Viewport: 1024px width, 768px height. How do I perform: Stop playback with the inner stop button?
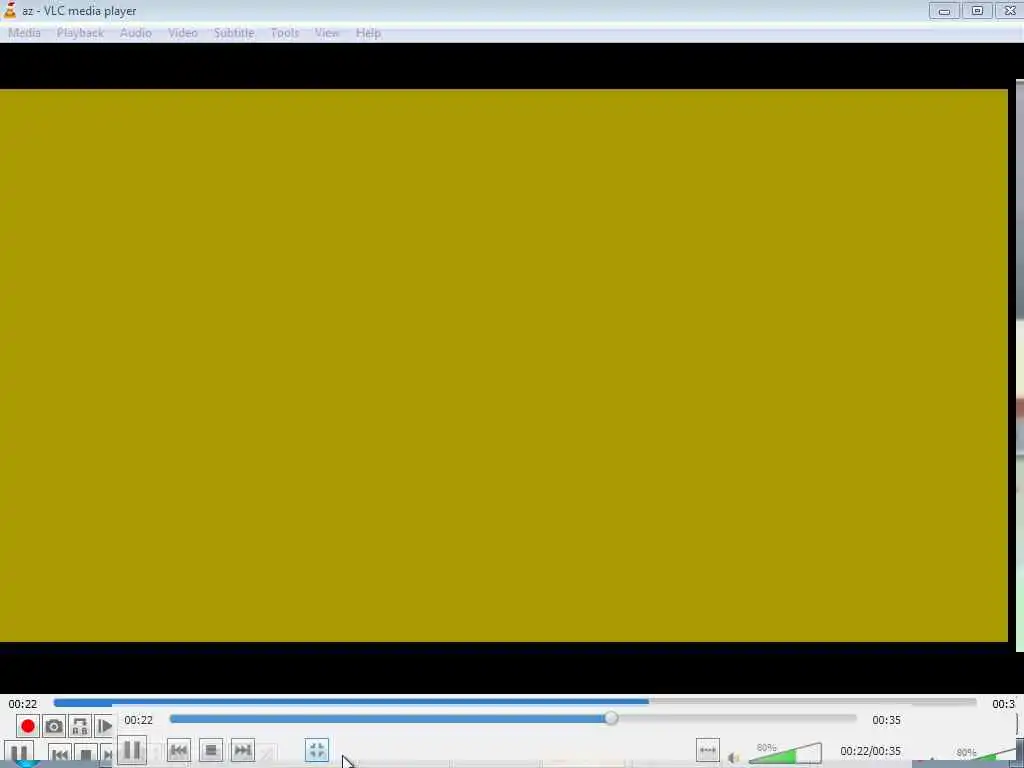(211, 750)
